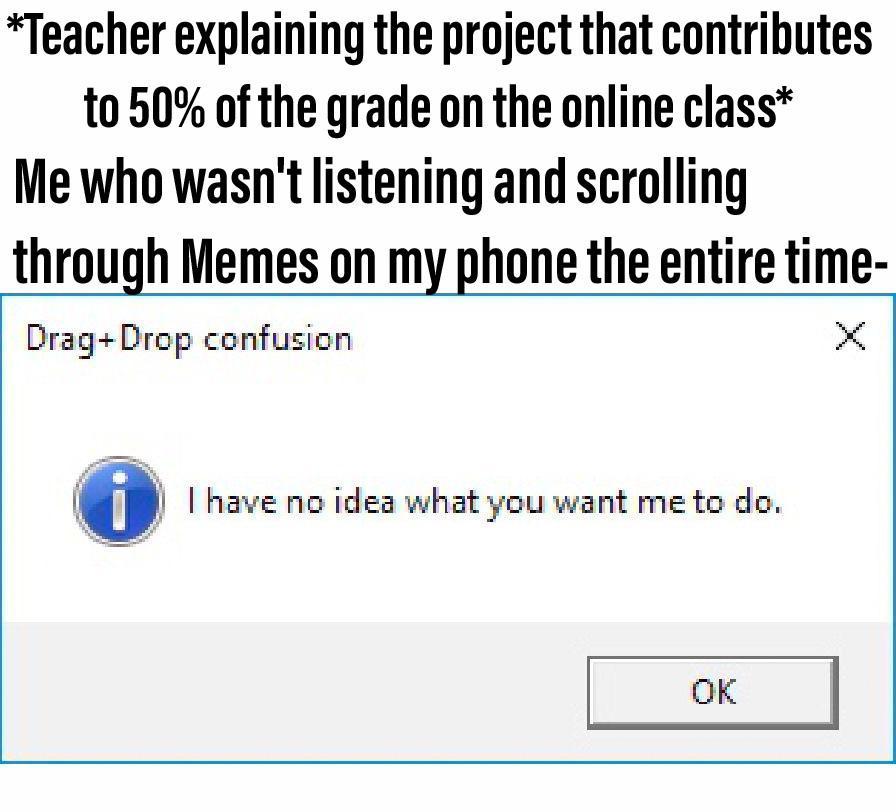Dismiss the Drag+Drop confusion dialog with OK
The width and height of the screenshot is (896, 812).
[x=712, y=692]
